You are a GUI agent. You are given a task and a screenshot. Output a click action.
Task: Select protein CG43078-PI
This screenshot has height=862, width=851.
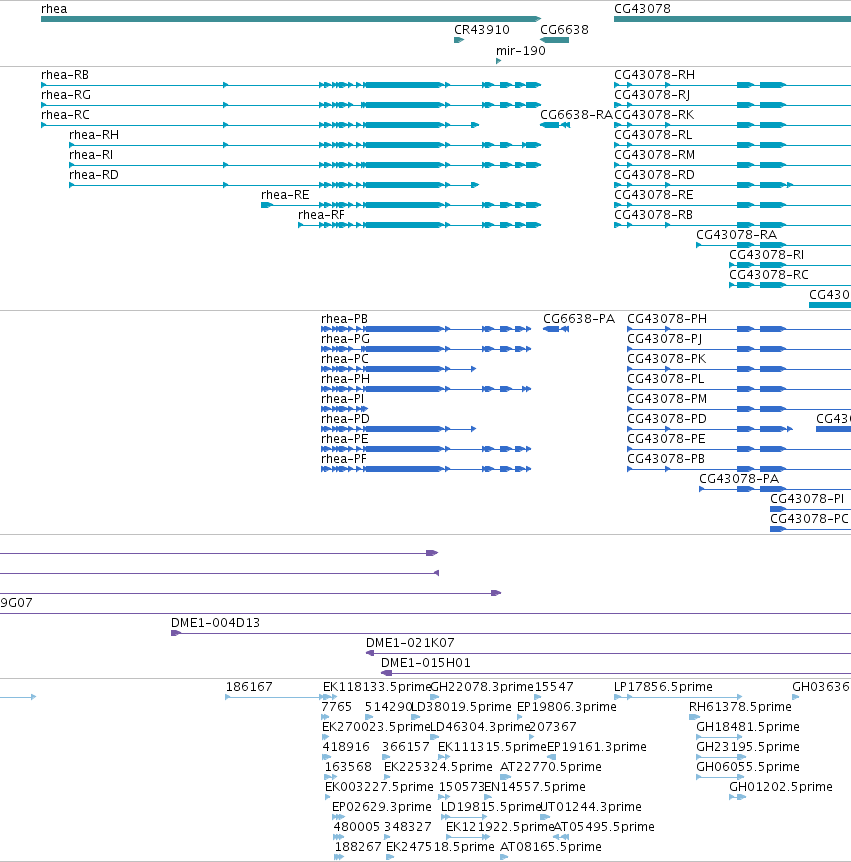click(x=810, y=509)
